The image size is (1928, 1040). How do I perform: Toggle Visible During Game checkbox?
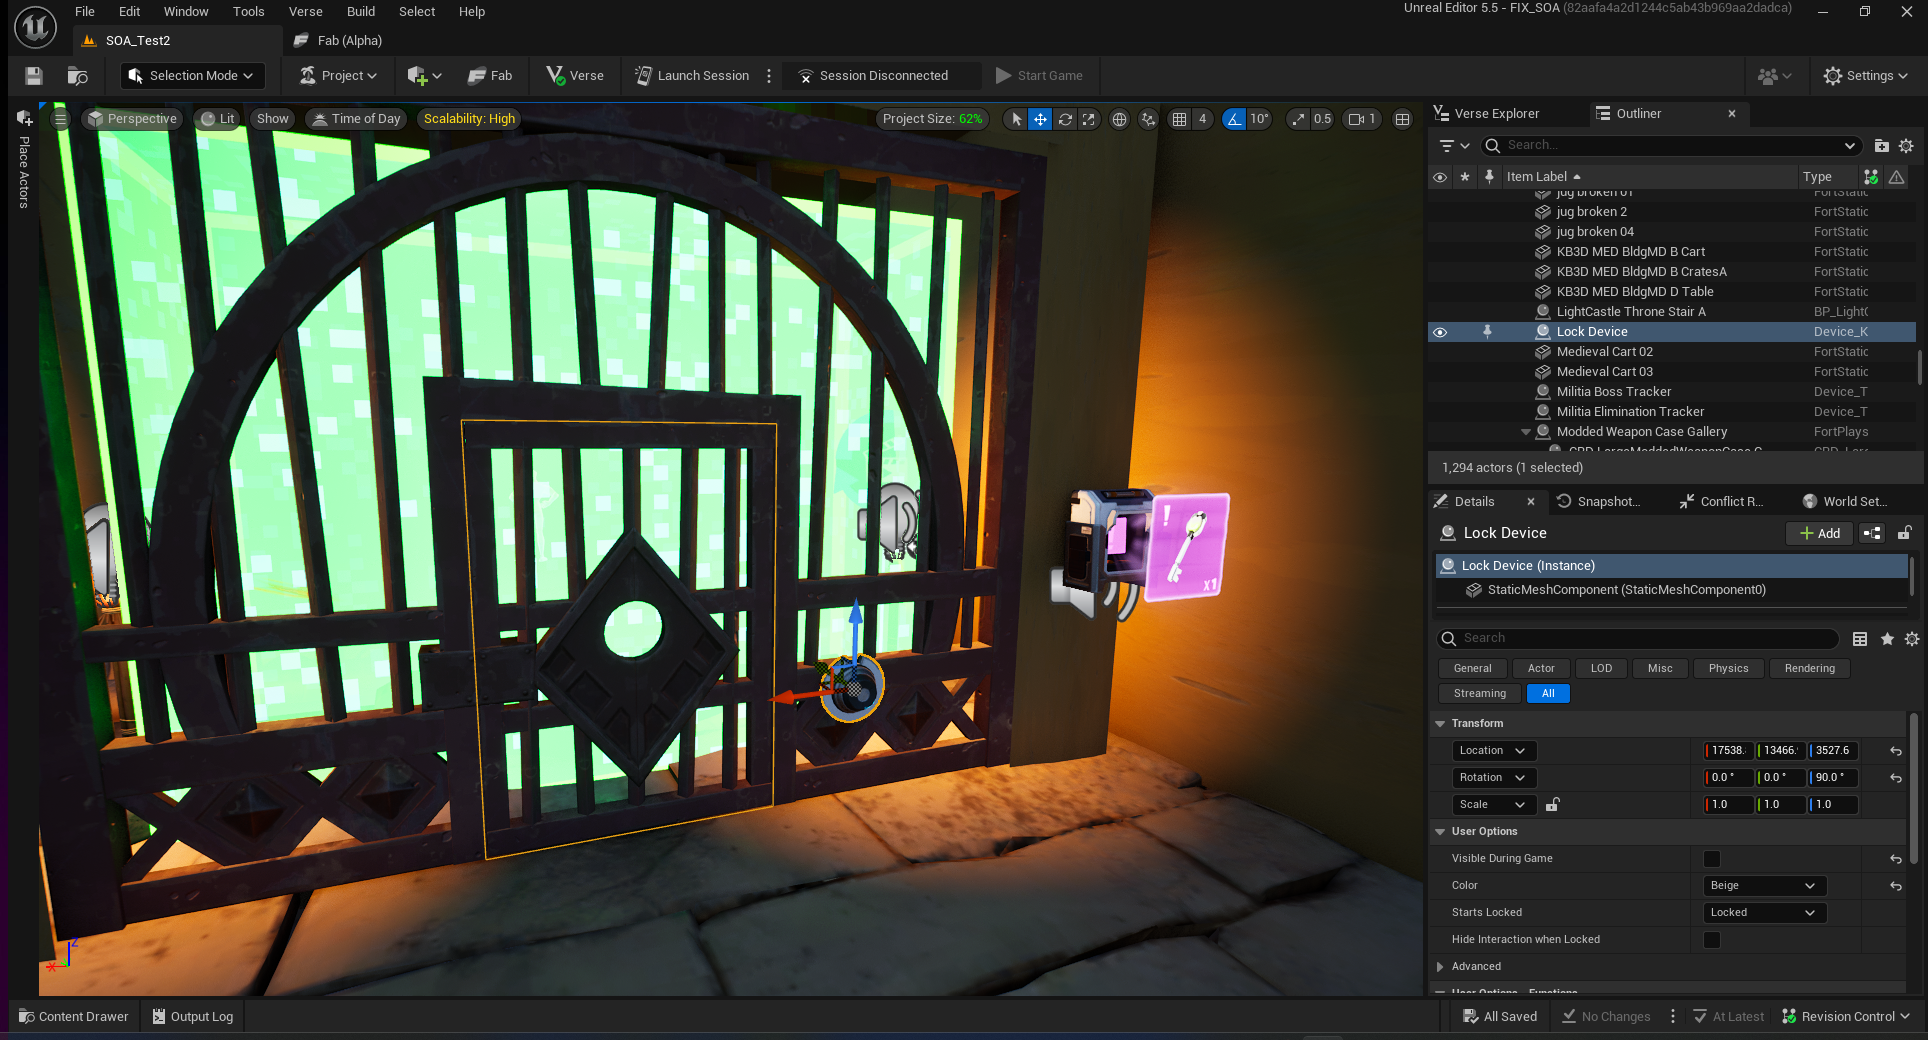click(x=1712, y=859)
